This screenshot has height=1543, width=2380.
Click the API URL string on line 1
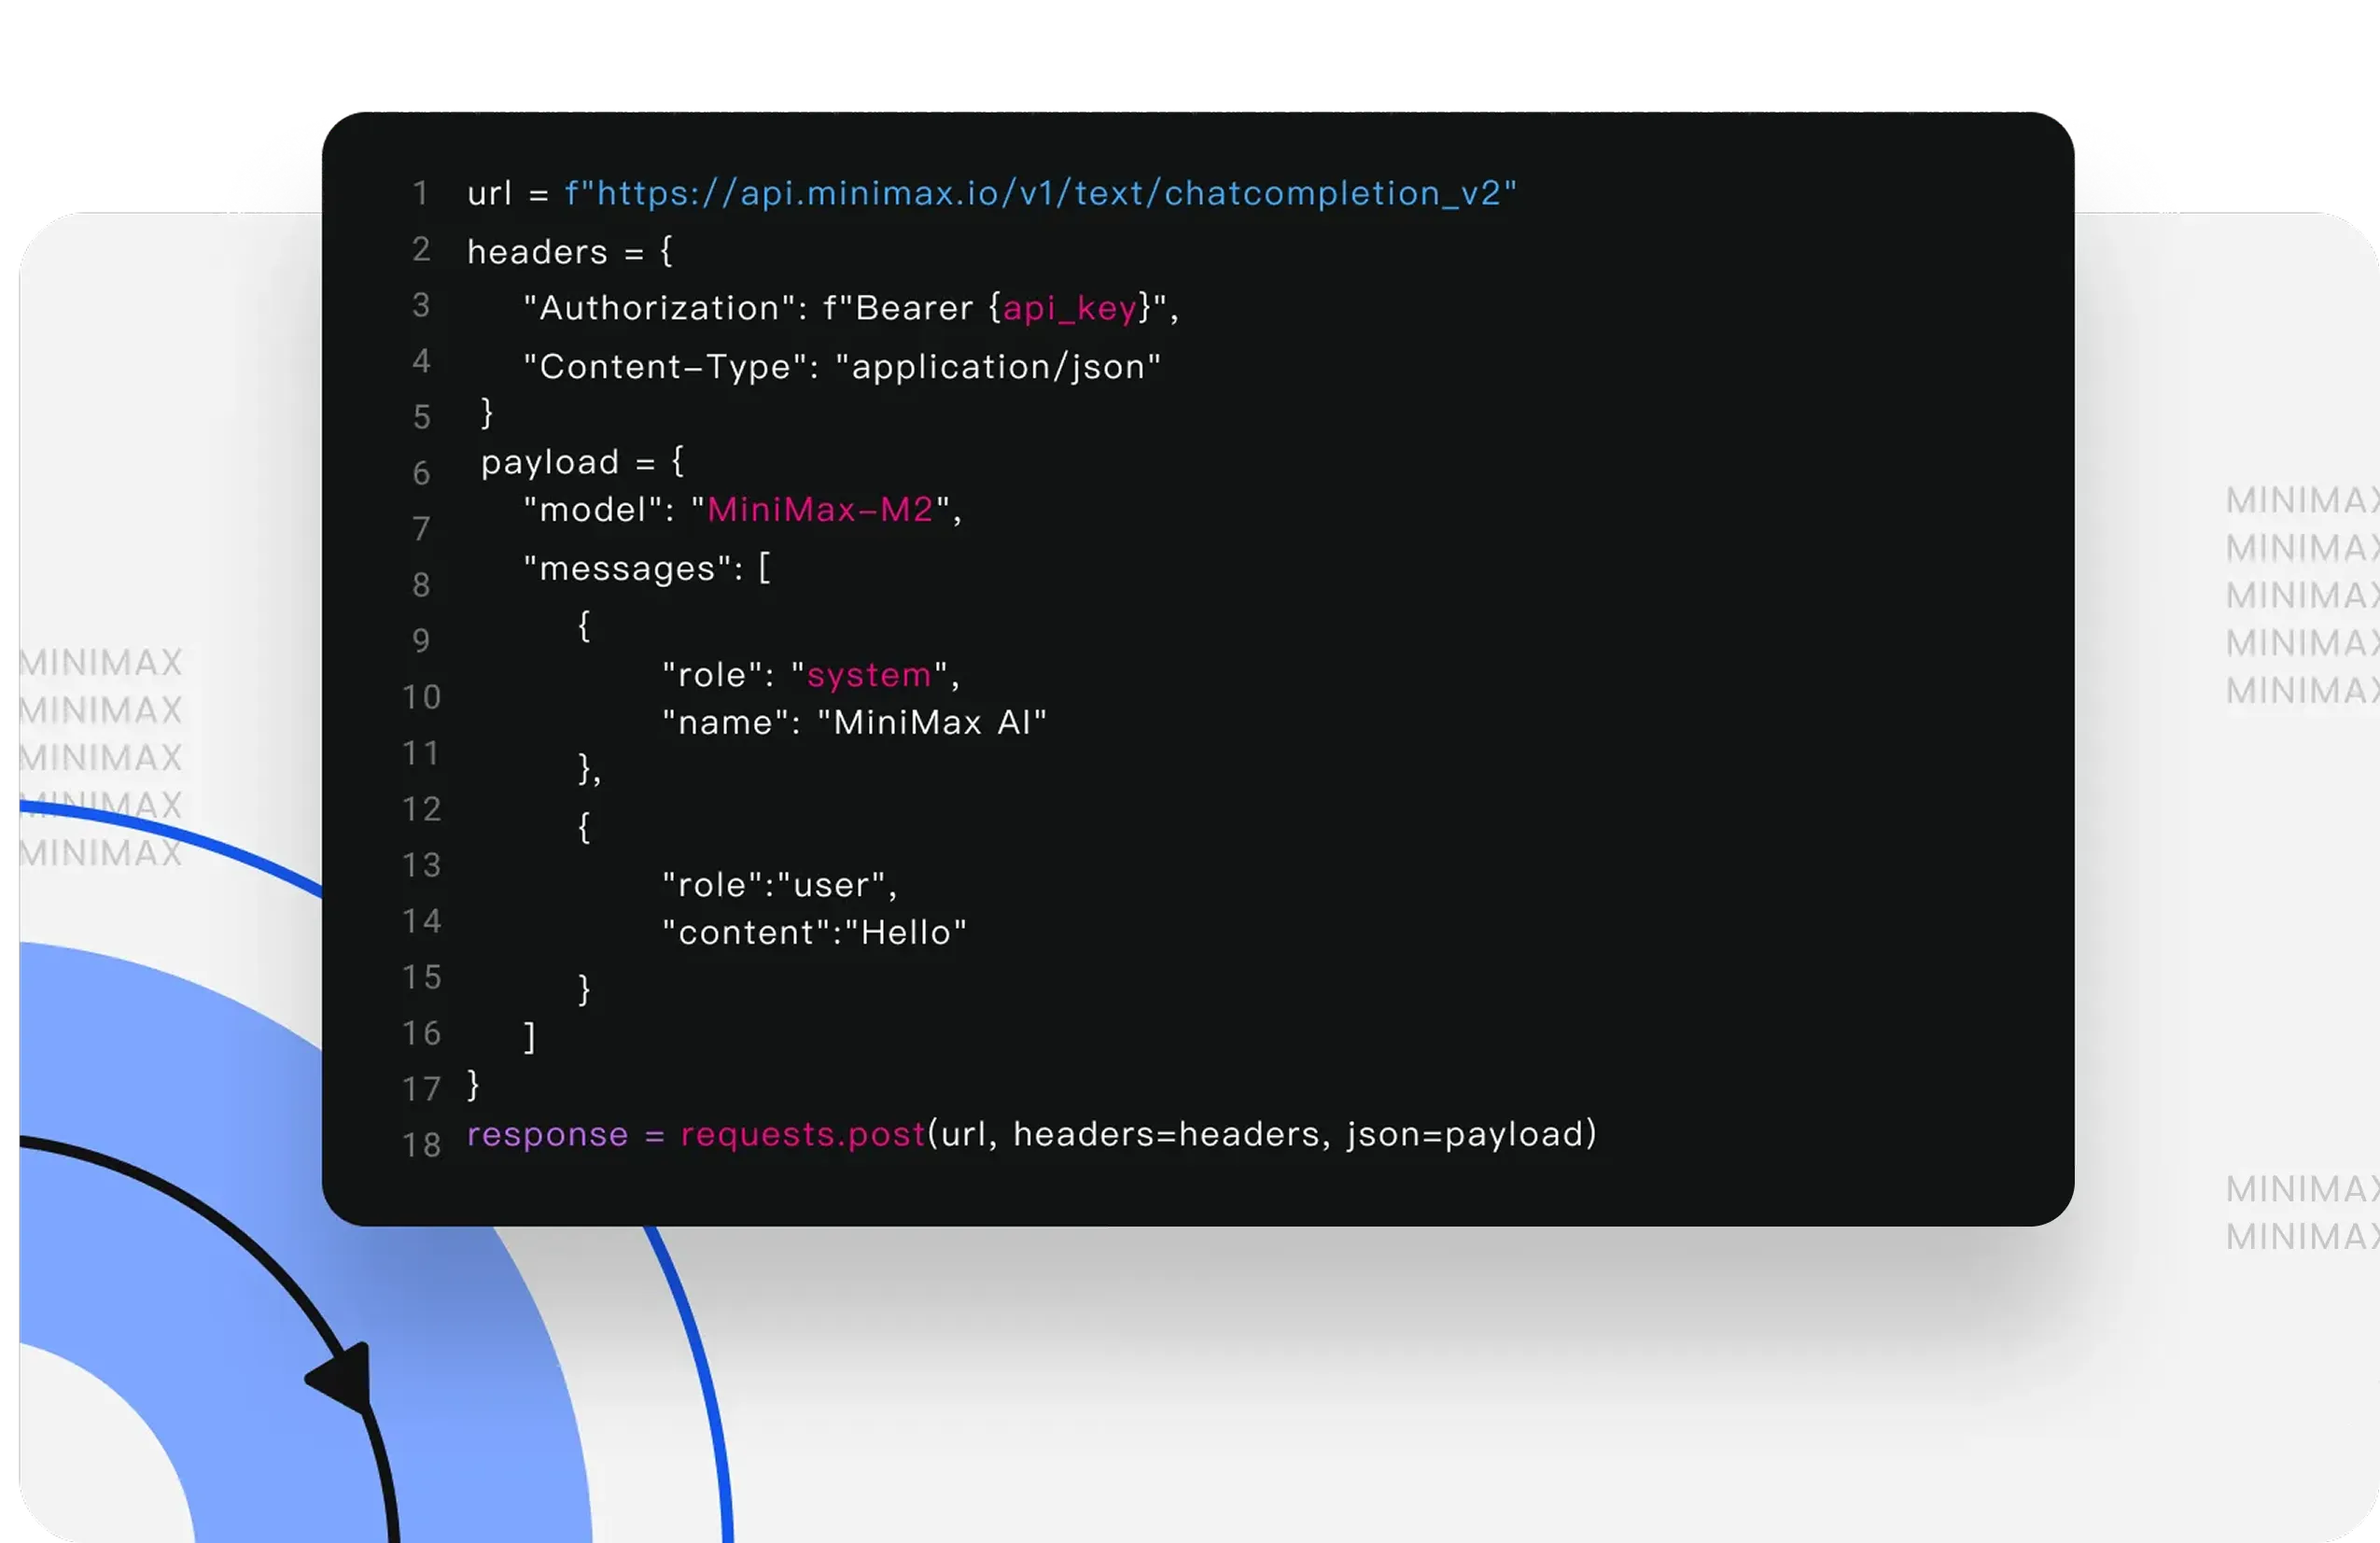[x=1040, y=193]
